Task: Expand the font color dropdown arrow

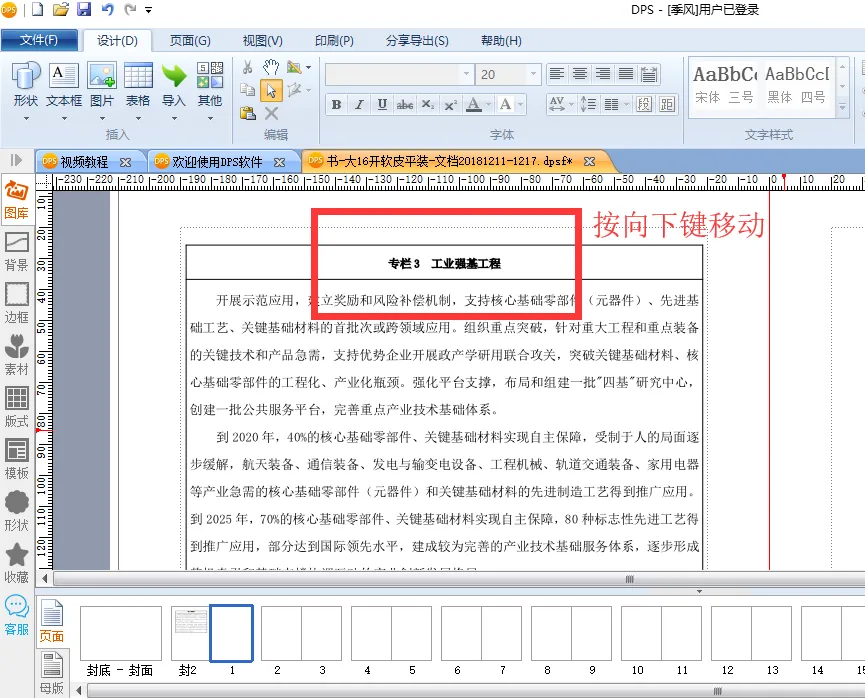Action: tap(488, 104)
